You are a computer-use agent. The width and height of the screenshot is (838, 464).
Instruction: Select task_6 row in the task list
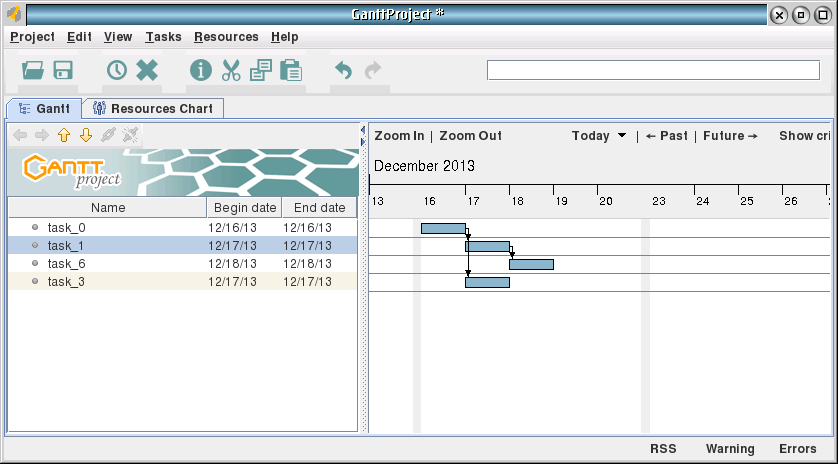(x=67, y=264)
